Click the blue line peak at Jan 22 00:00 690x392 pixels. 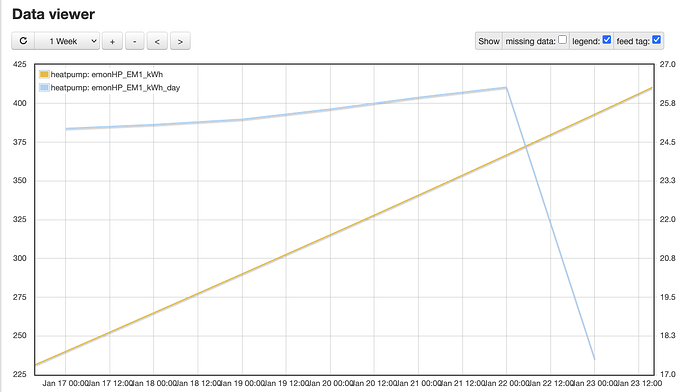(506, 88)
